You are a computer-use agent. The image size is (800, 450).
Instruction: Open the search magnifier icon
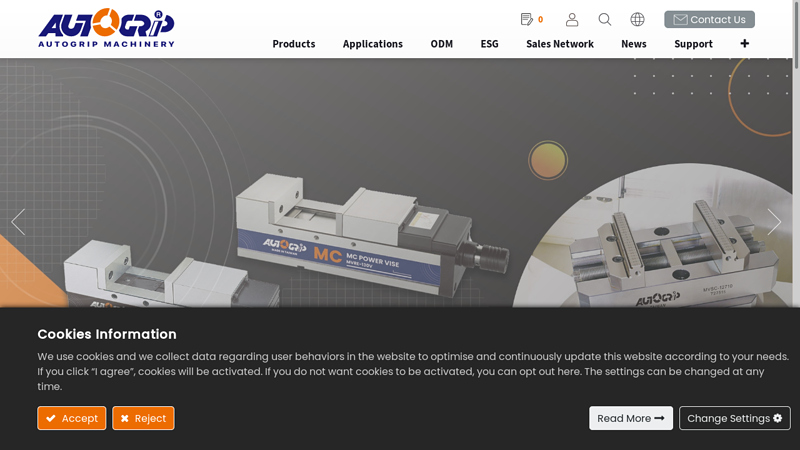(605, 19)
